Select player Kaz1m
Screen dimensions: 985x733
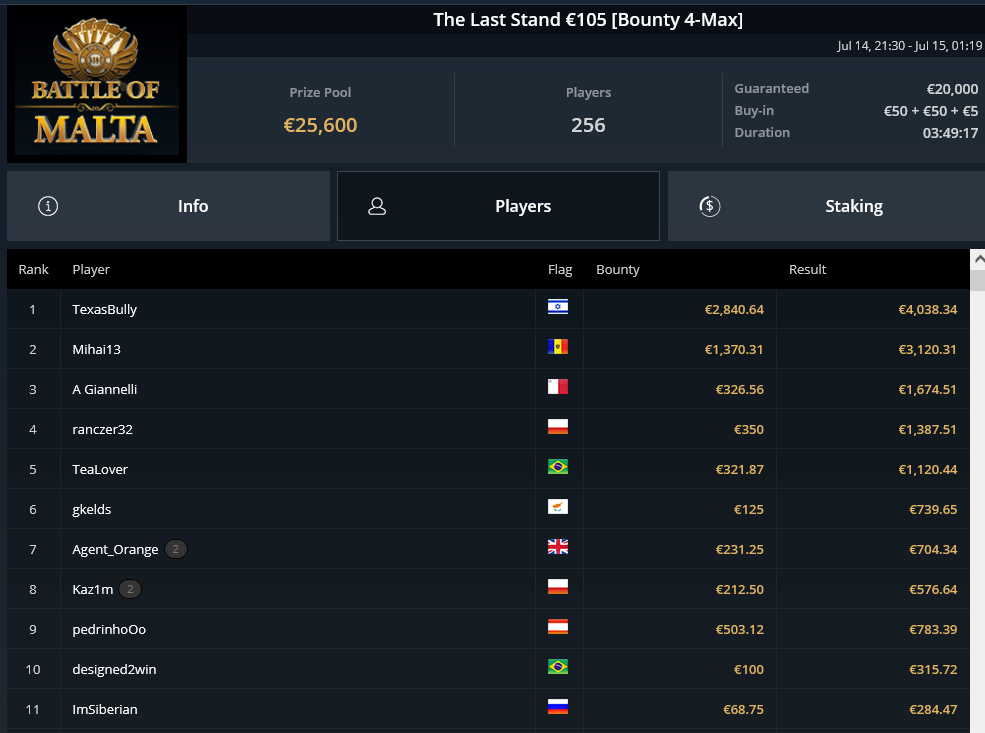[92, 589]
